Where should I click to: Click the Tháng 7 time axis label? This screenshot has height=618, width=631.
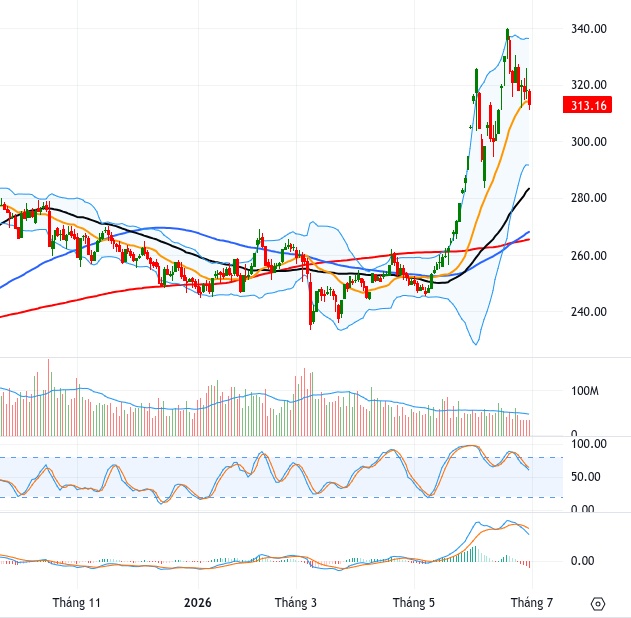pyautogui.click(x=532, y=603)
